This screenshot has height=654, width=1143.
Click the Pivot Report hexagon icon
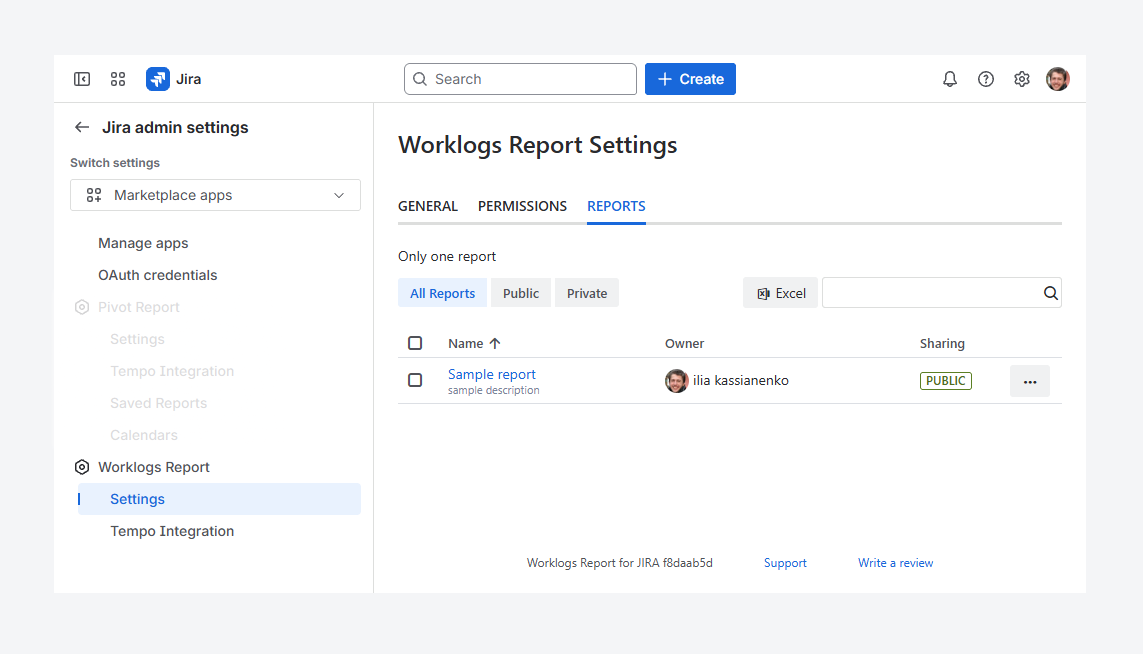[x=82, y=307]
